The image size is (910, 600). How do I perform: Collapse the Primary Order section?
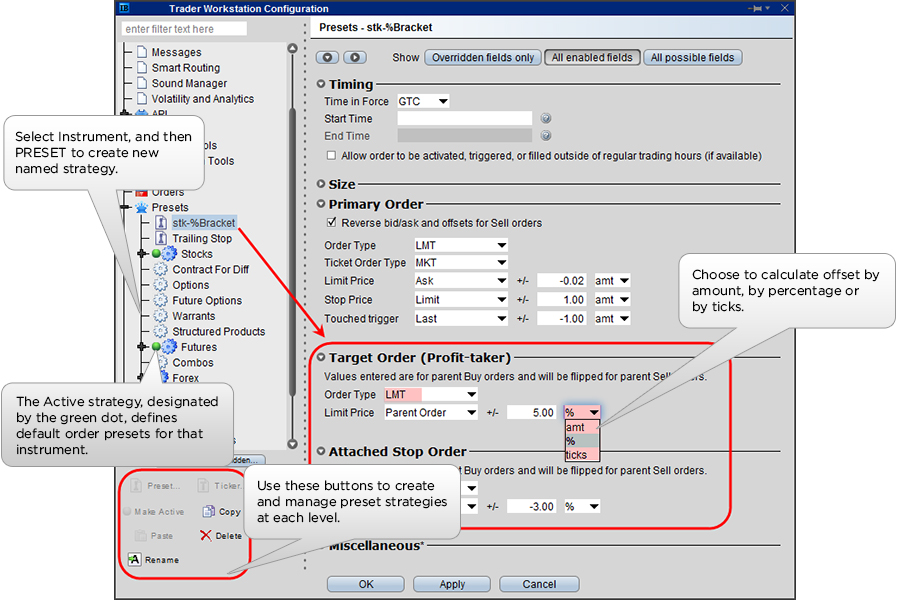[321, 204]
